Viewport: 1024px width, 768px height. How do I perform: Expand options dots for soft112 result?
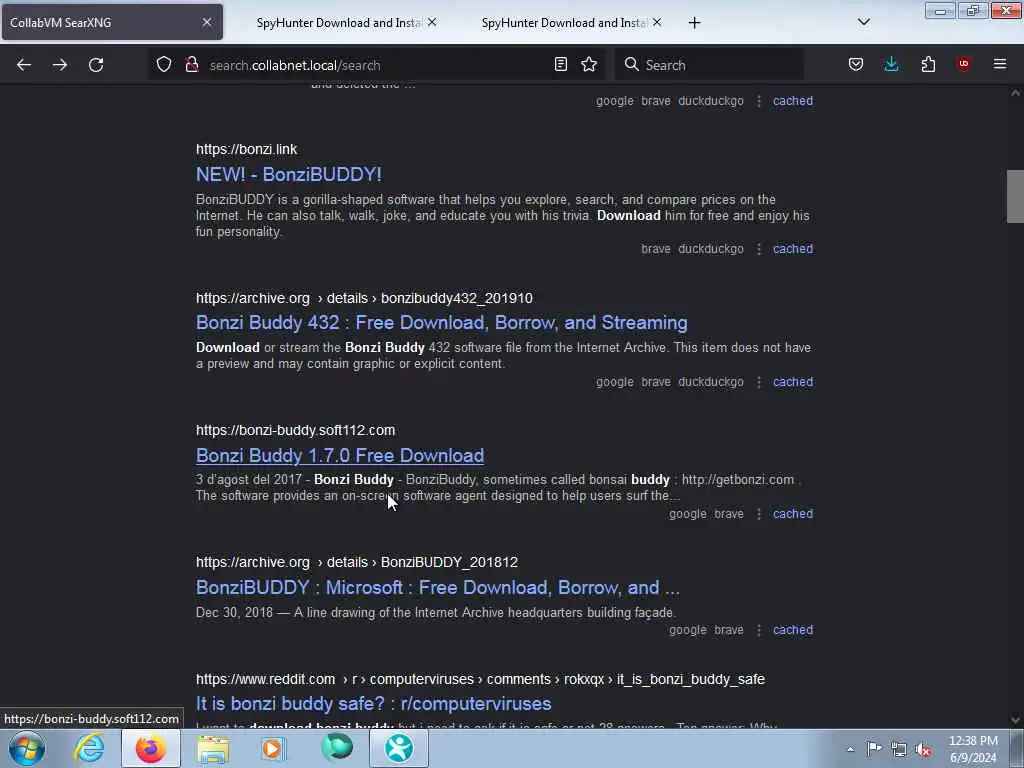(x=759, y=514)
